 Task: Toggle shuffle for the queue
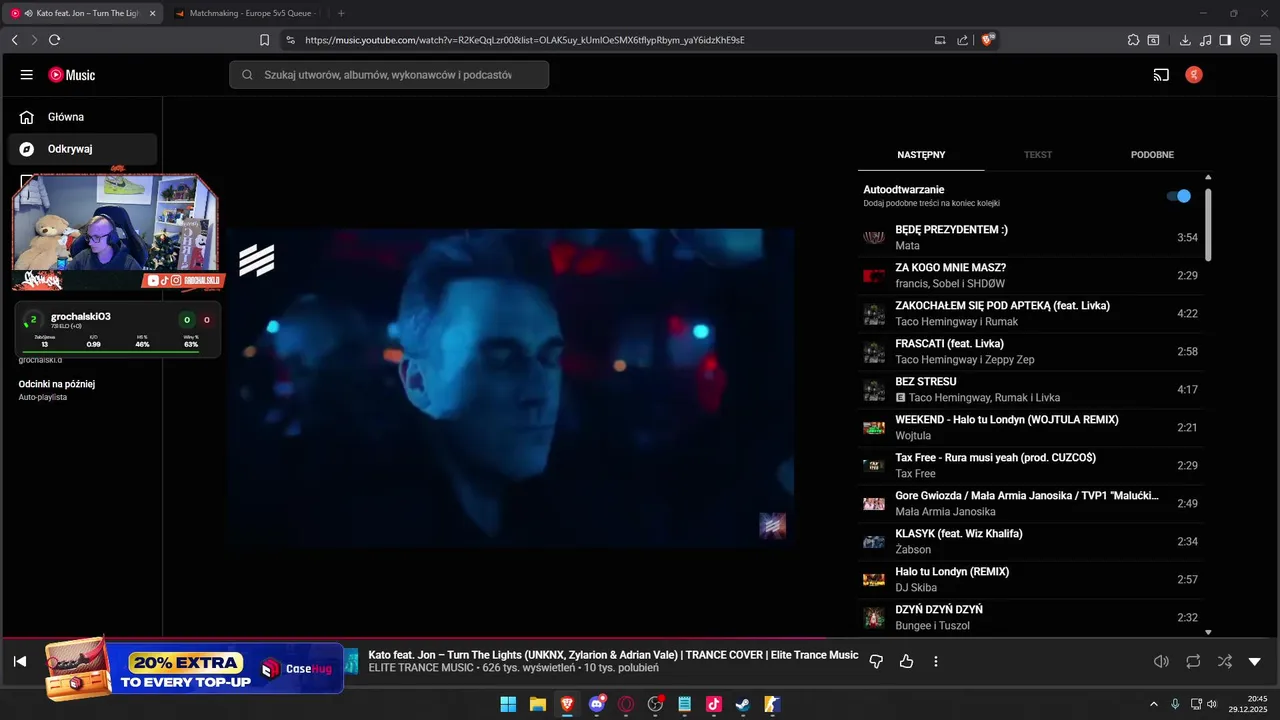[1225, 661]
